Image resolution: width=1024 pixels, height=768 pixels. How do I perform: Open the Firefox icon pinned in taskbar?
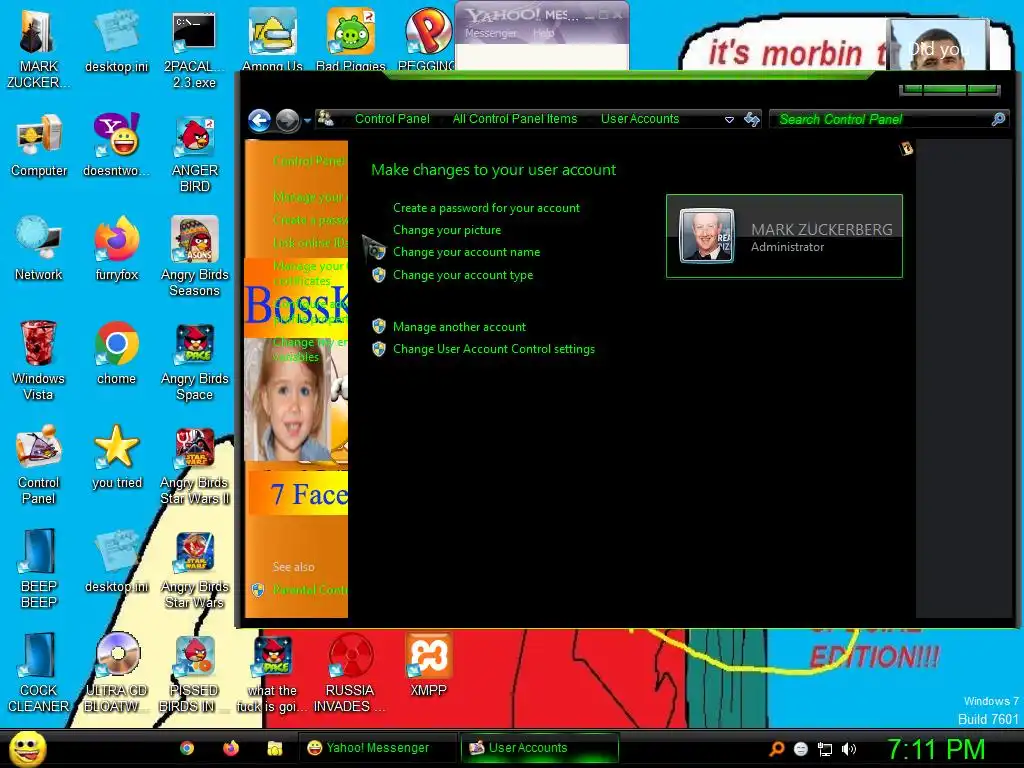tap(231, 748)
